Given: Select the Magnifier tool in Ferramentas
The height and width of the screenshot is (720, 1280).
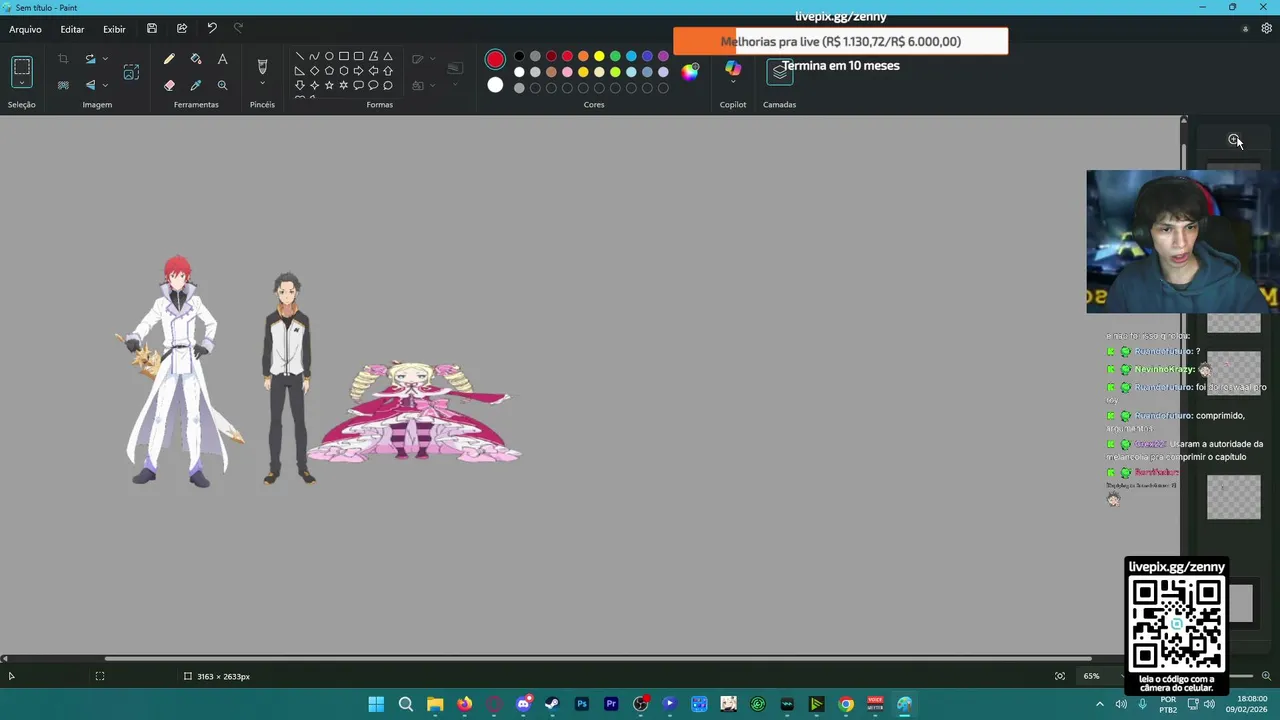Looking at the screenshot, I should click(222, 85).
